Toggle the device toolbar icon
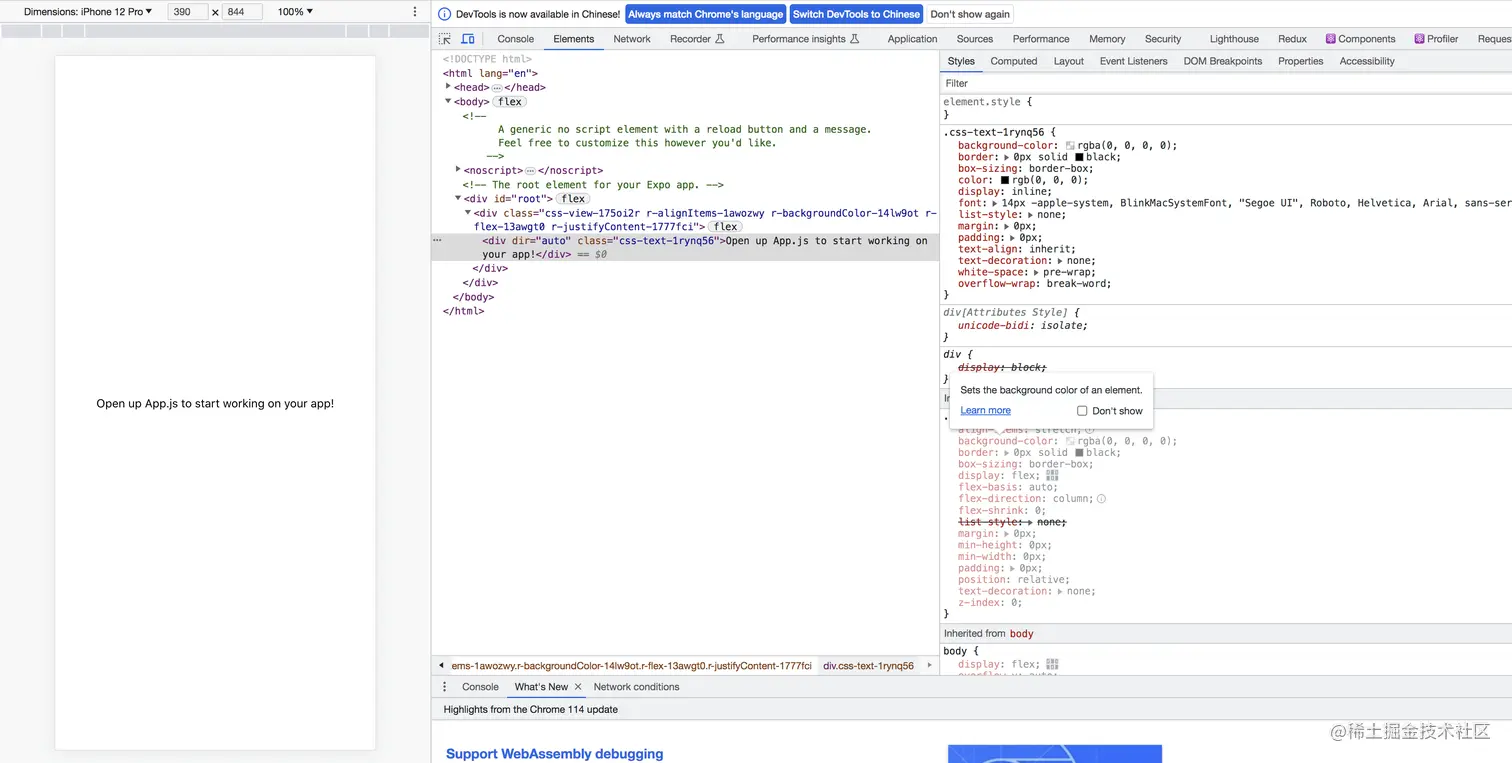 tap(468, 39)
